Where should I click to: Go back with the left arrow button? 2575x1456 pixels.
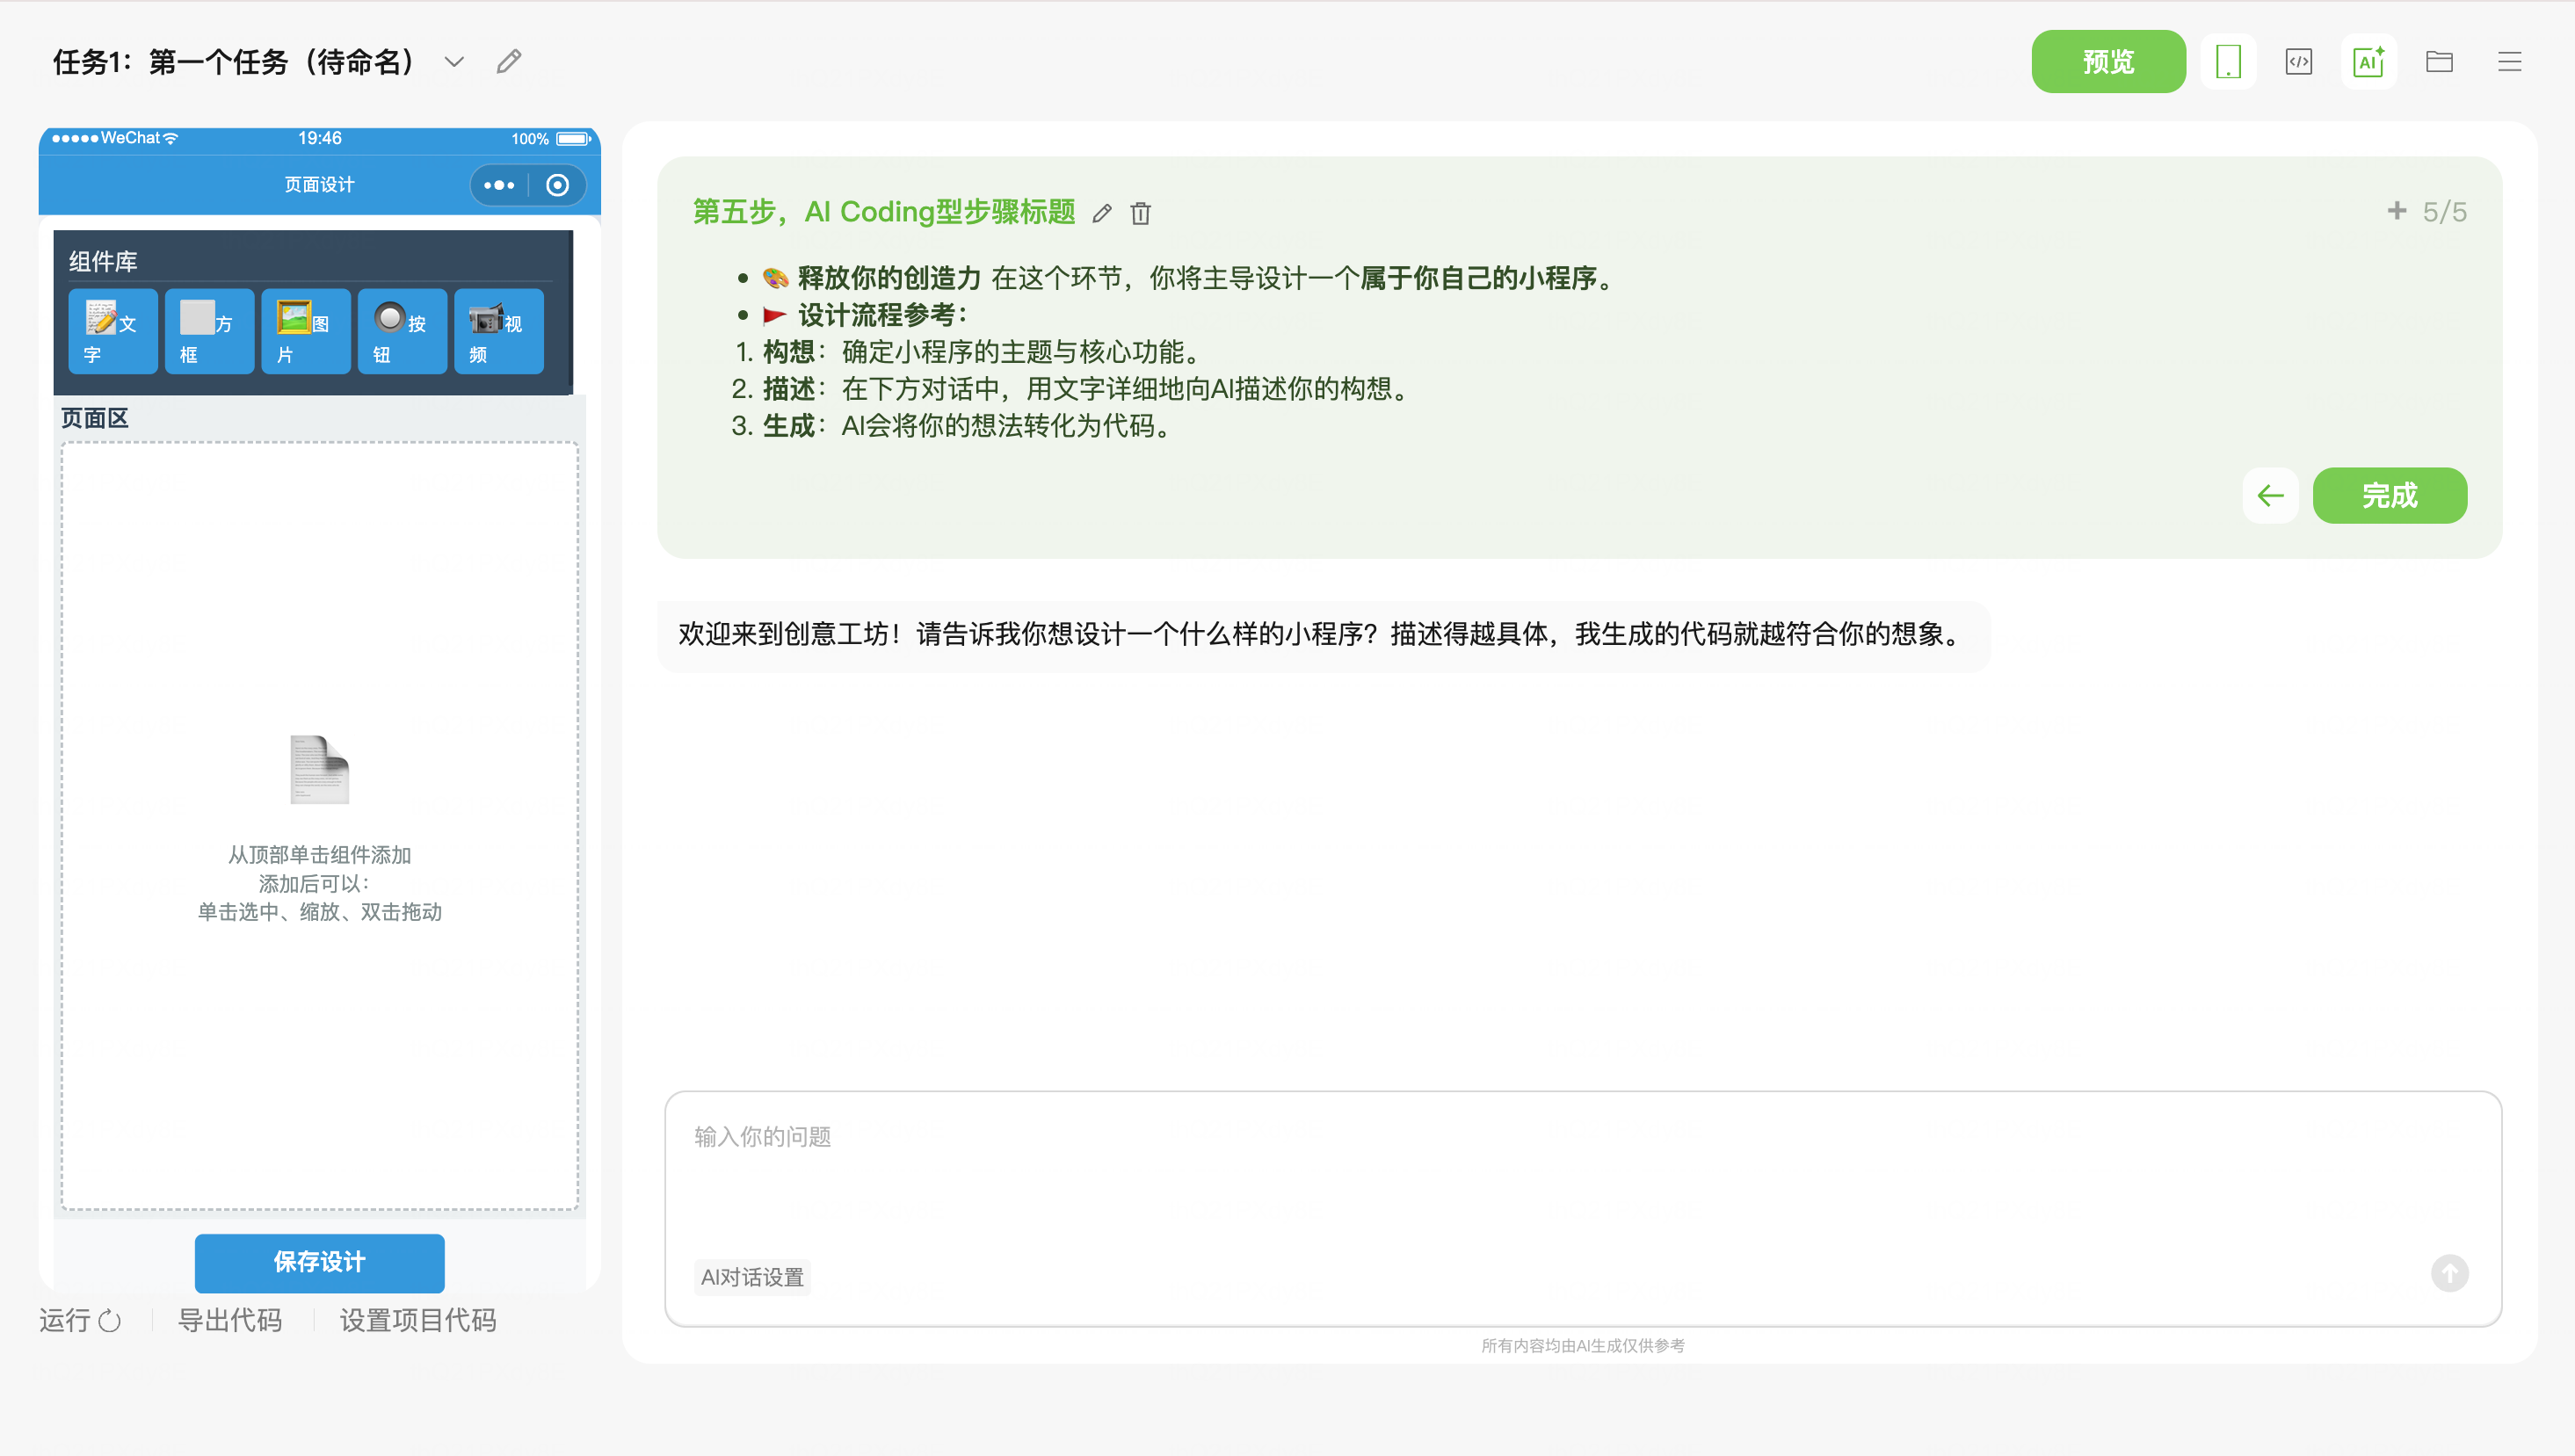coord(2270,495)
